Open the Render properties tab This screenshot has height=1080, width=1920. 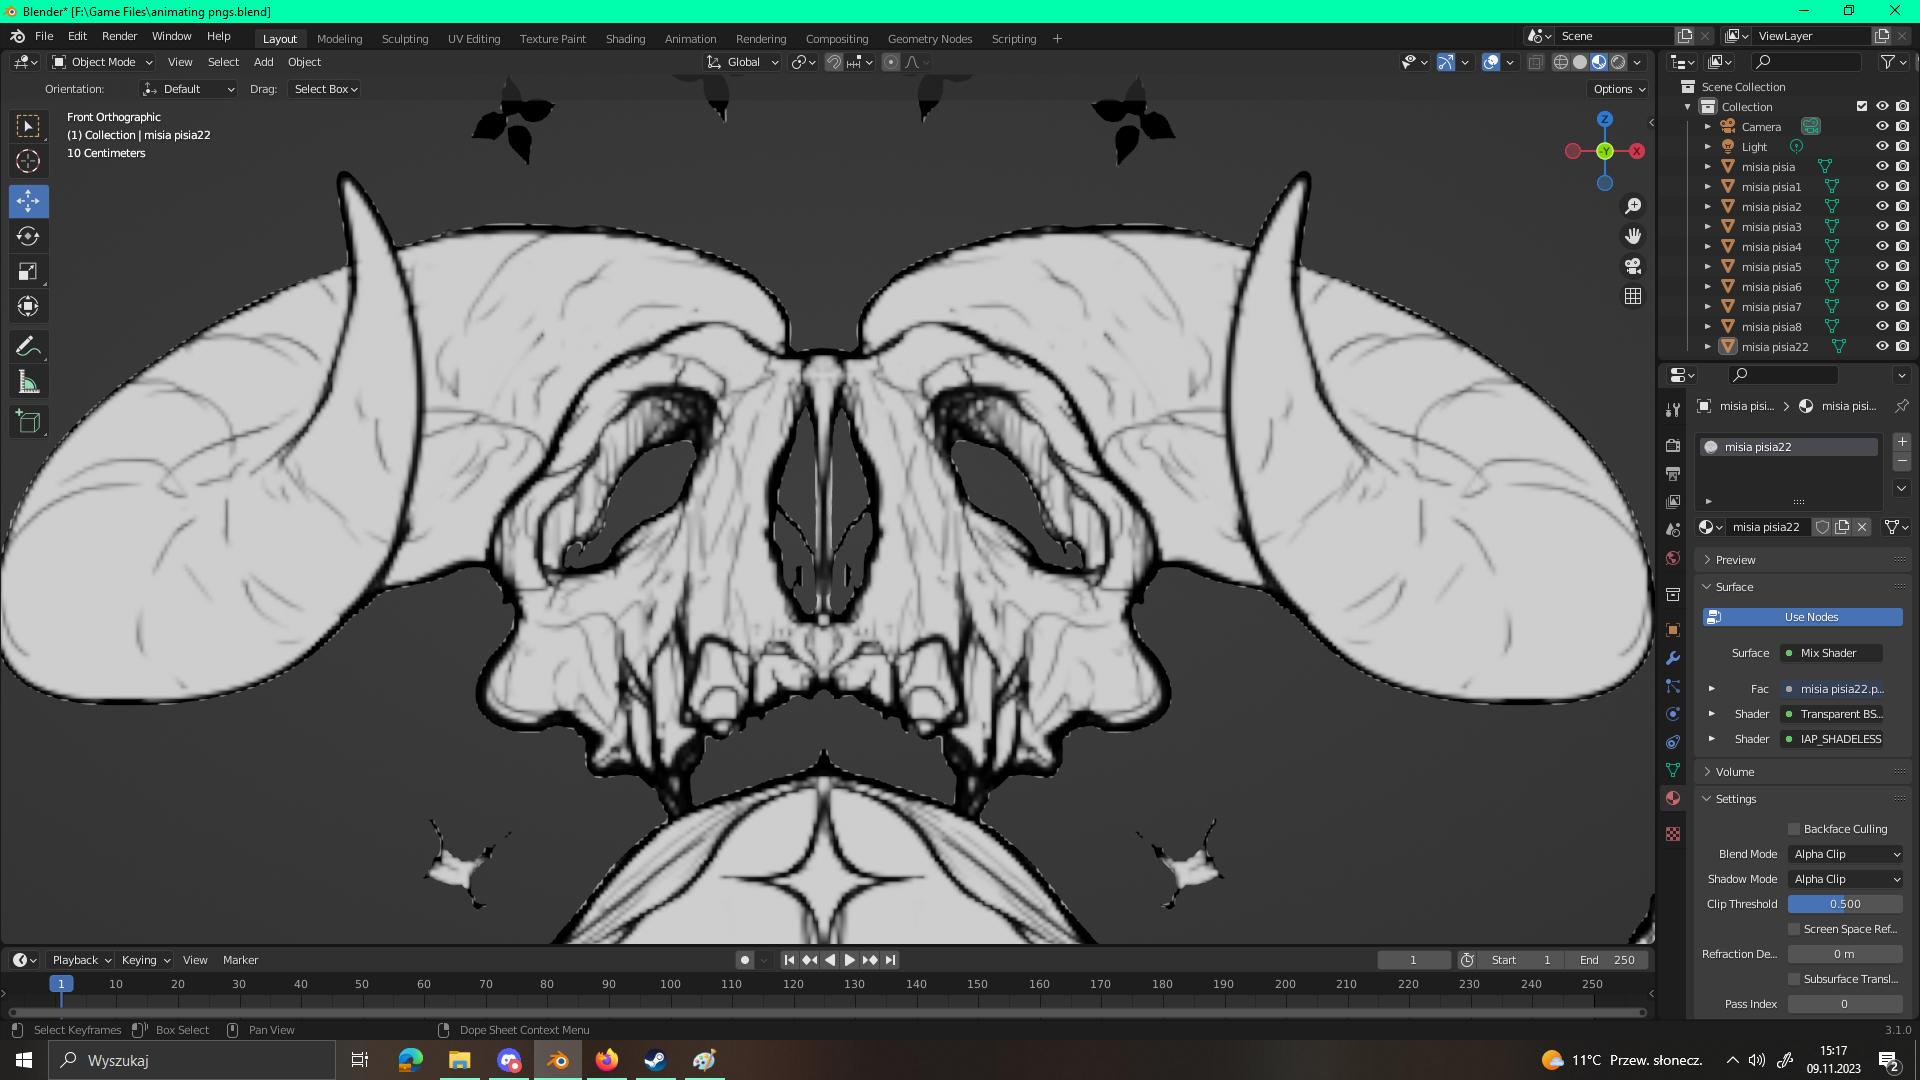1673,445
